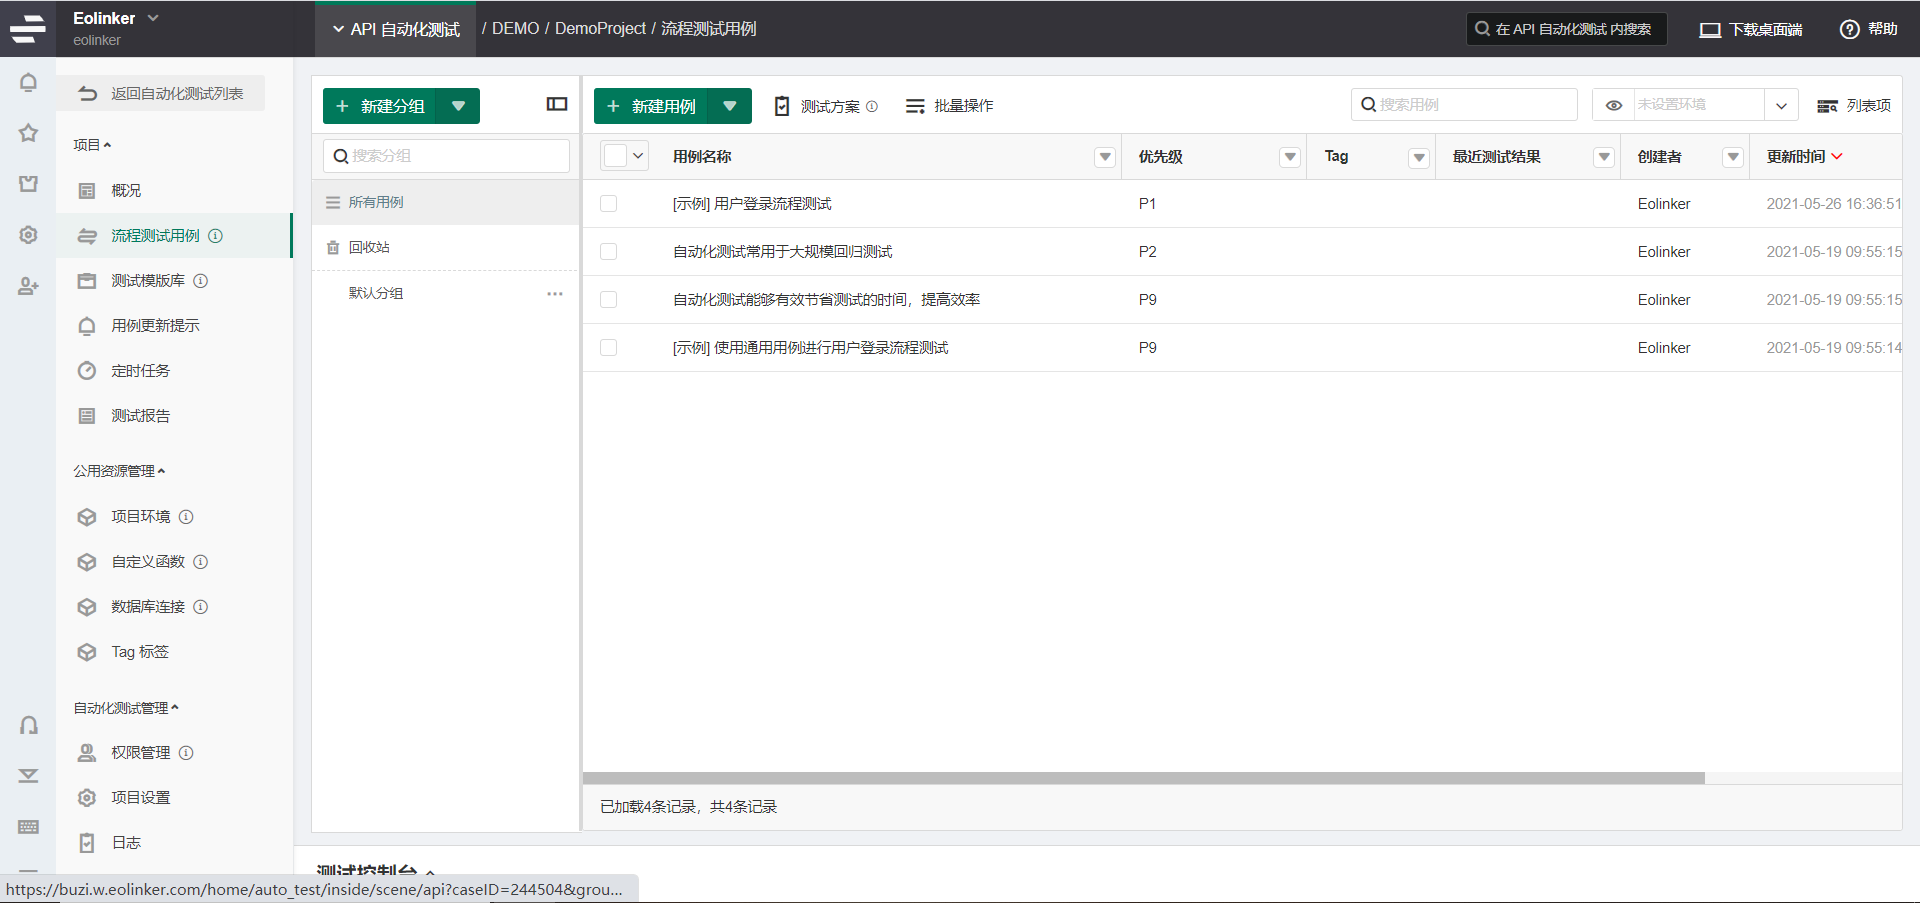The width and height of the screenshot is (1920, 903).
Task: Click the headset support icon in left rail
Action: click(28, 725)
